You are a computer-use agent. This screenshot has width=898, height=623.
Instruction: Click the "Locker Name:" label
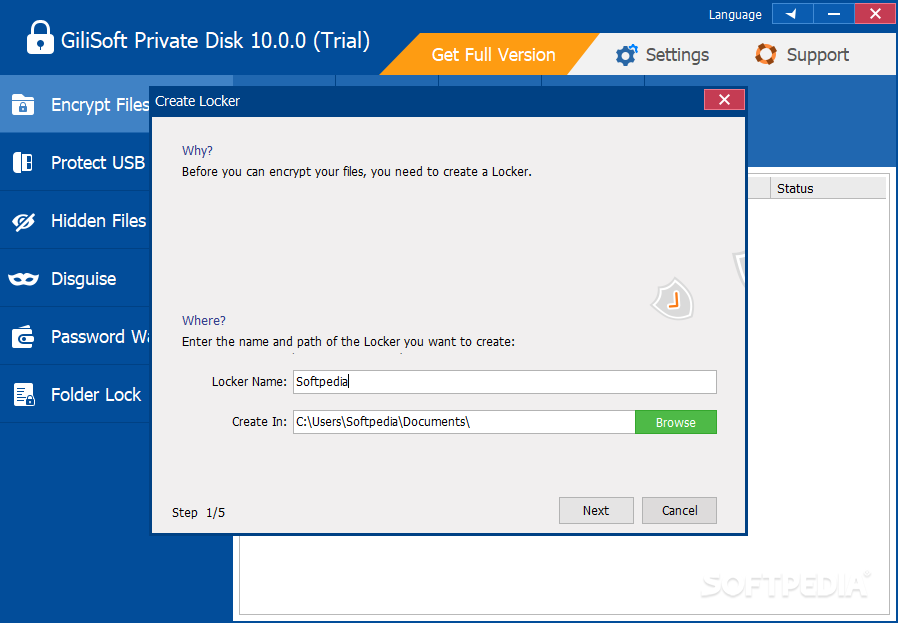[x=249, y=382]
